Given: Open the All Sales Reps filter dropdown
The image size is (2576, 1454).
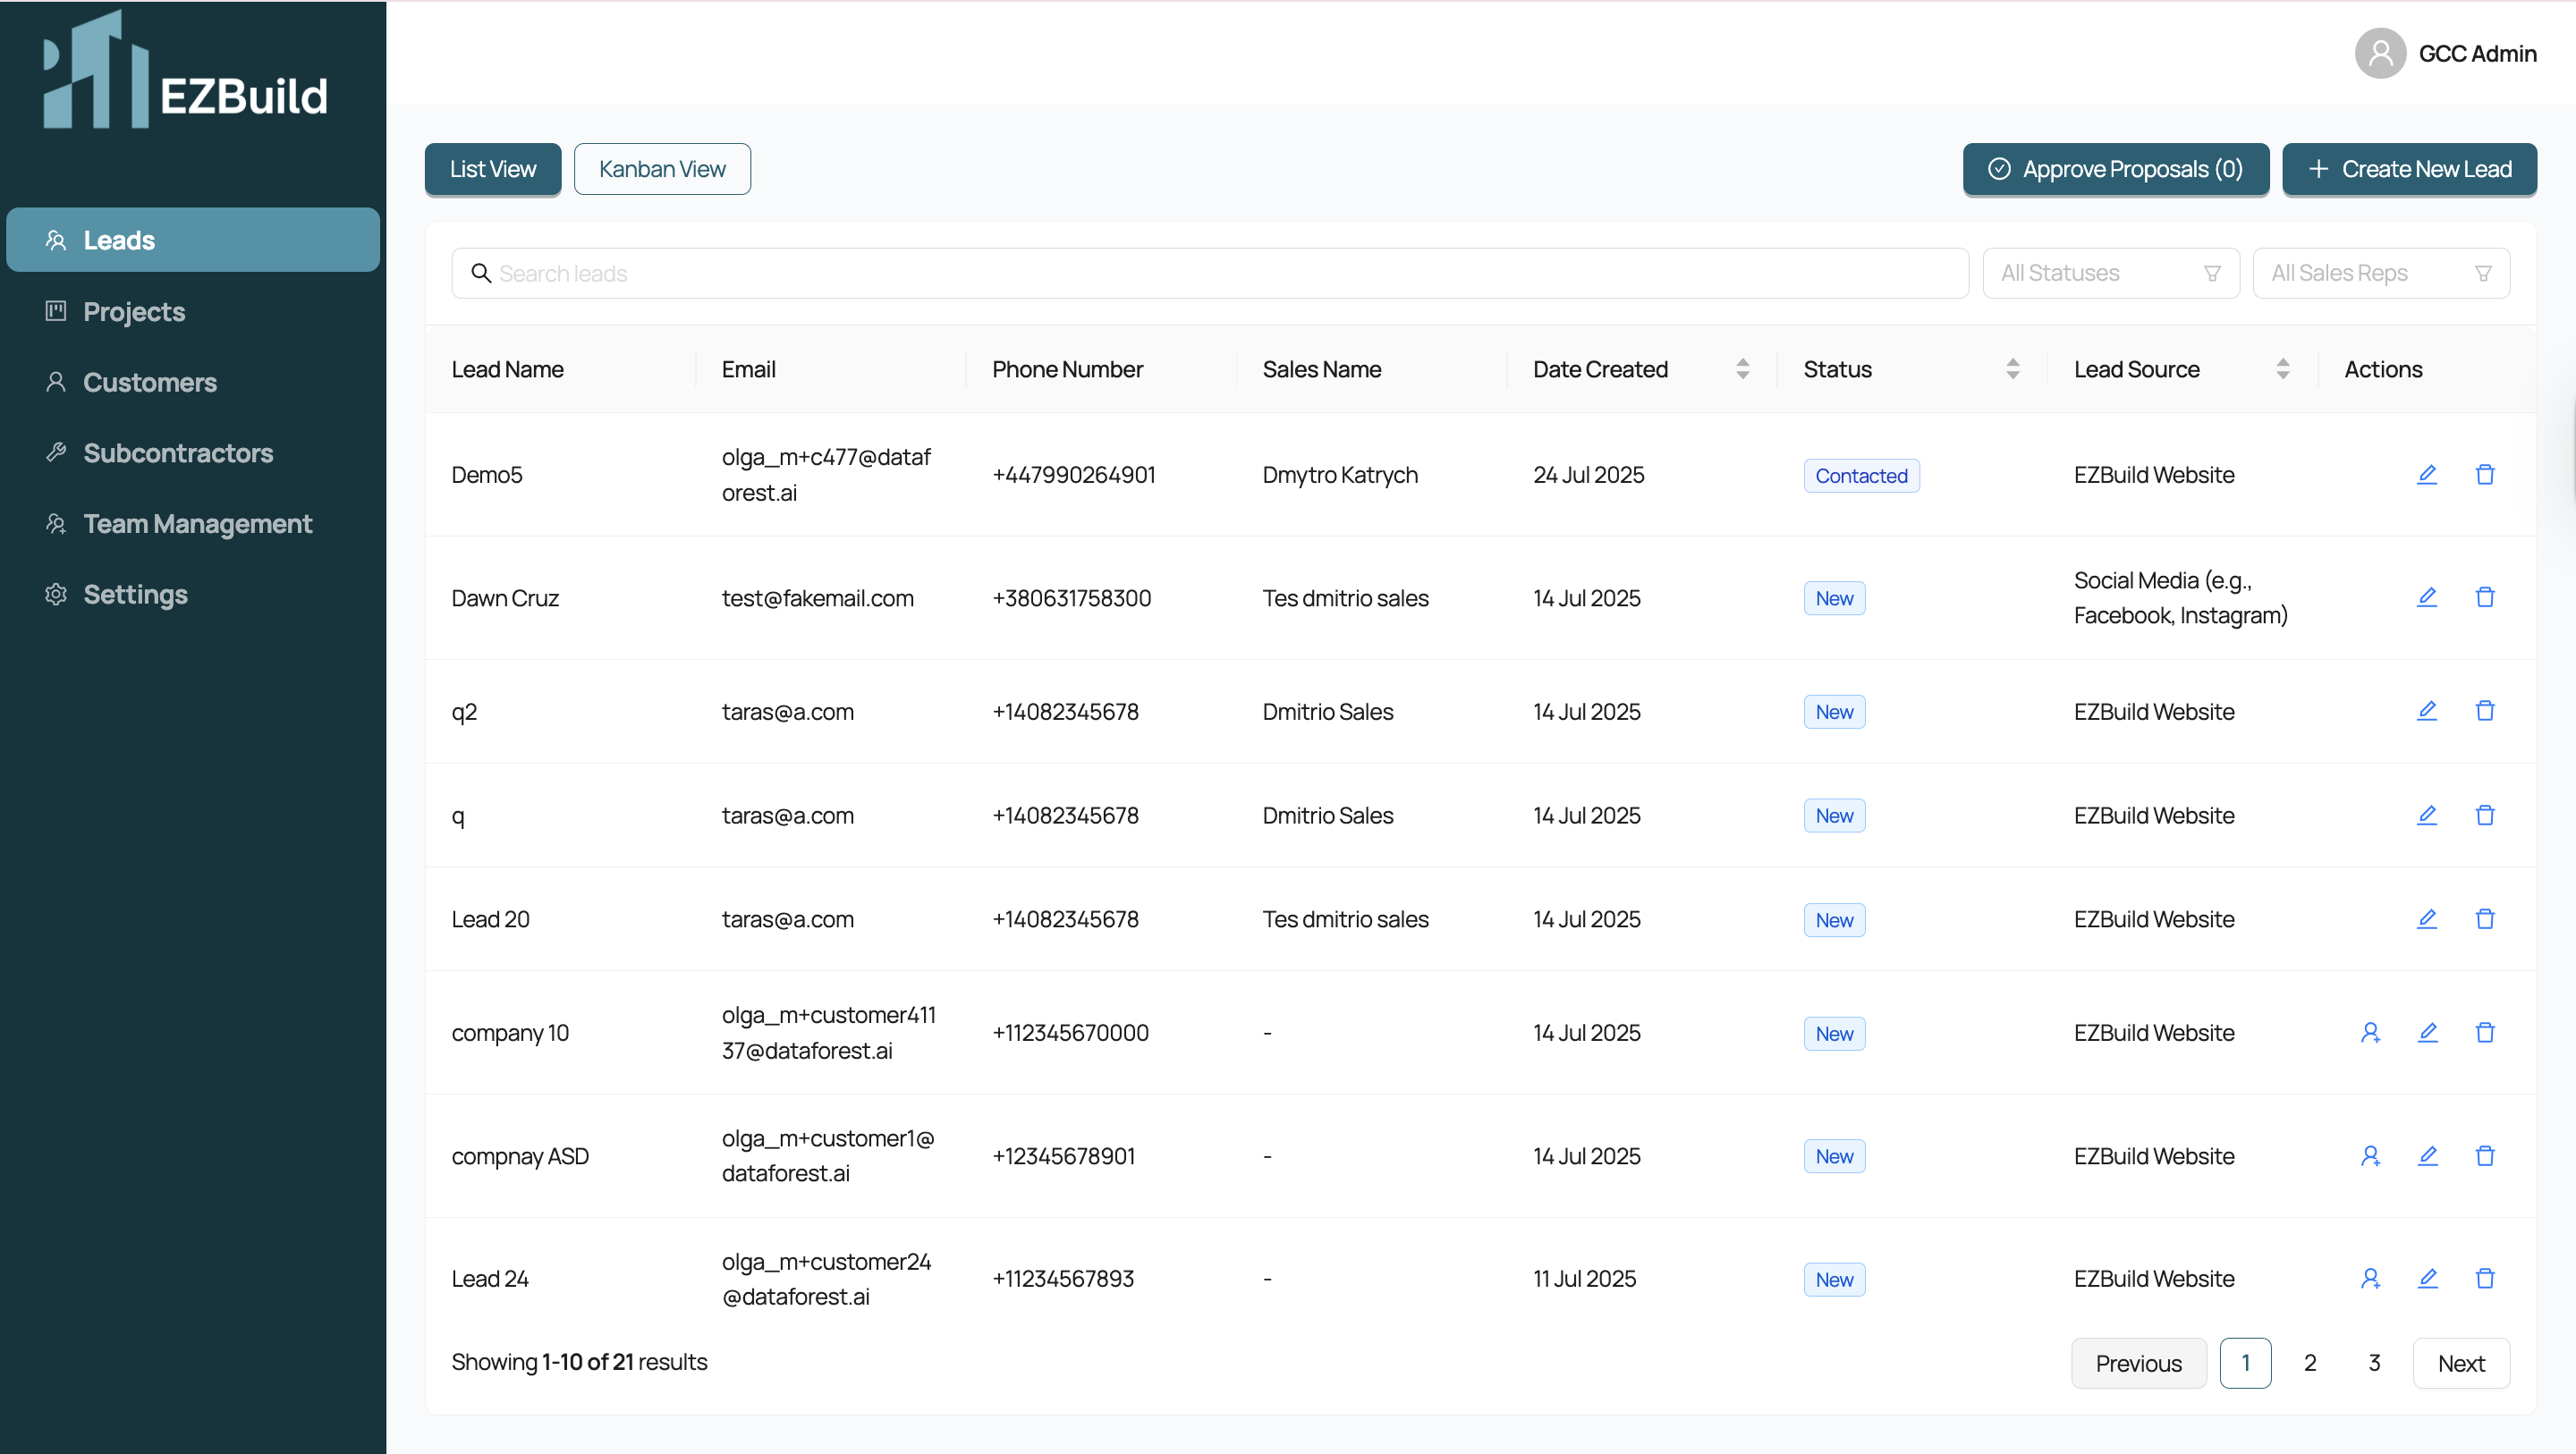Looking at the screenshot, I should pyautogui.click(x=2381, y=273).
